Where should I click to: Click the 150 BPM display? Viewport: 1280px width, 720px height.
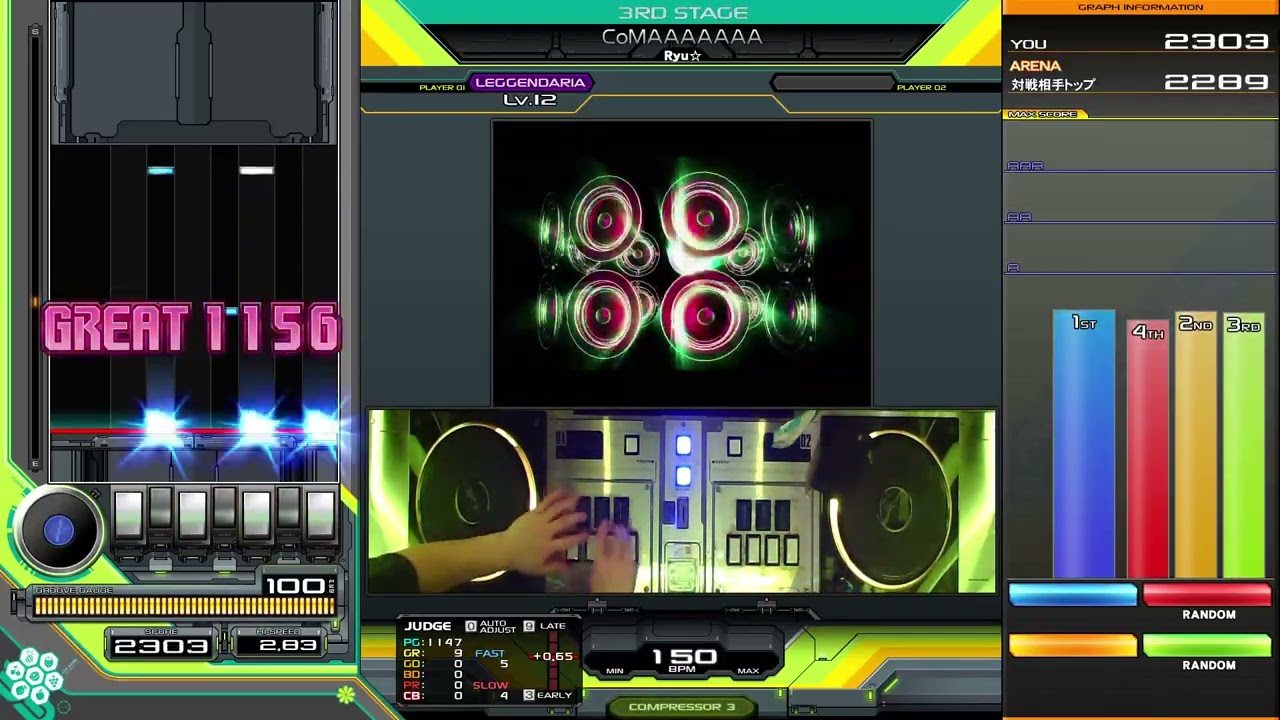coord(684,659)
